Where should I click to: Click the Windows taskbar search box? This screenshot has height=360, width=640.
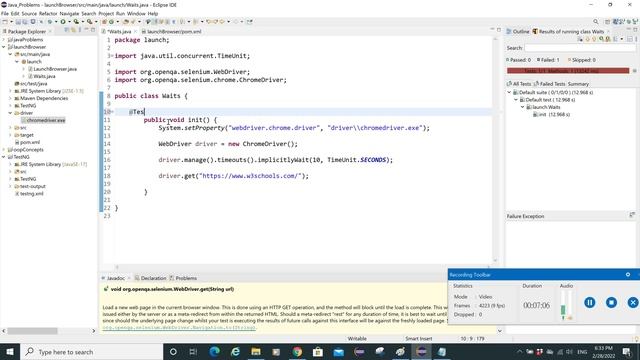[x=91, y=351]
